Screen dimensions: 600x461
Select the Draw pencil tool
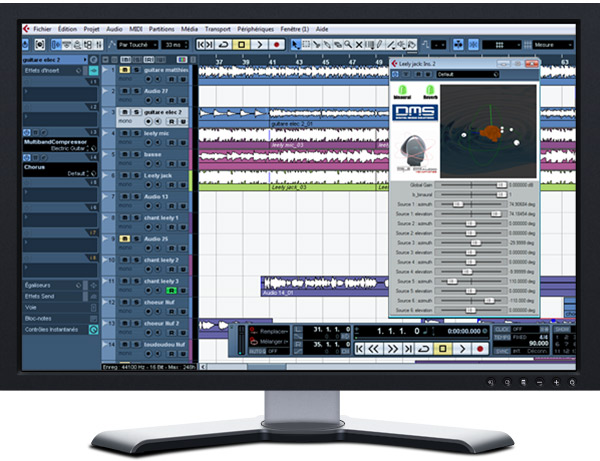(x=380, y=45)
